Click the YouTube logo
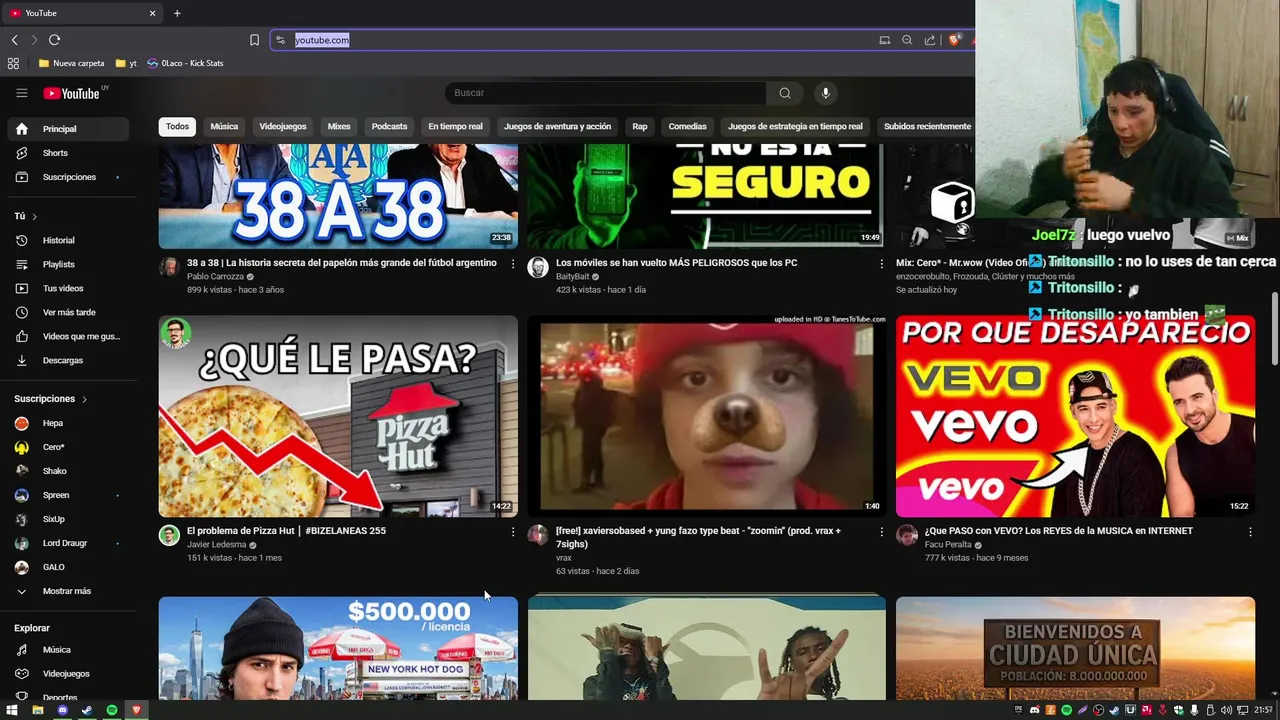This screenshot has height=720, width=1280. (x=71, y=93)
